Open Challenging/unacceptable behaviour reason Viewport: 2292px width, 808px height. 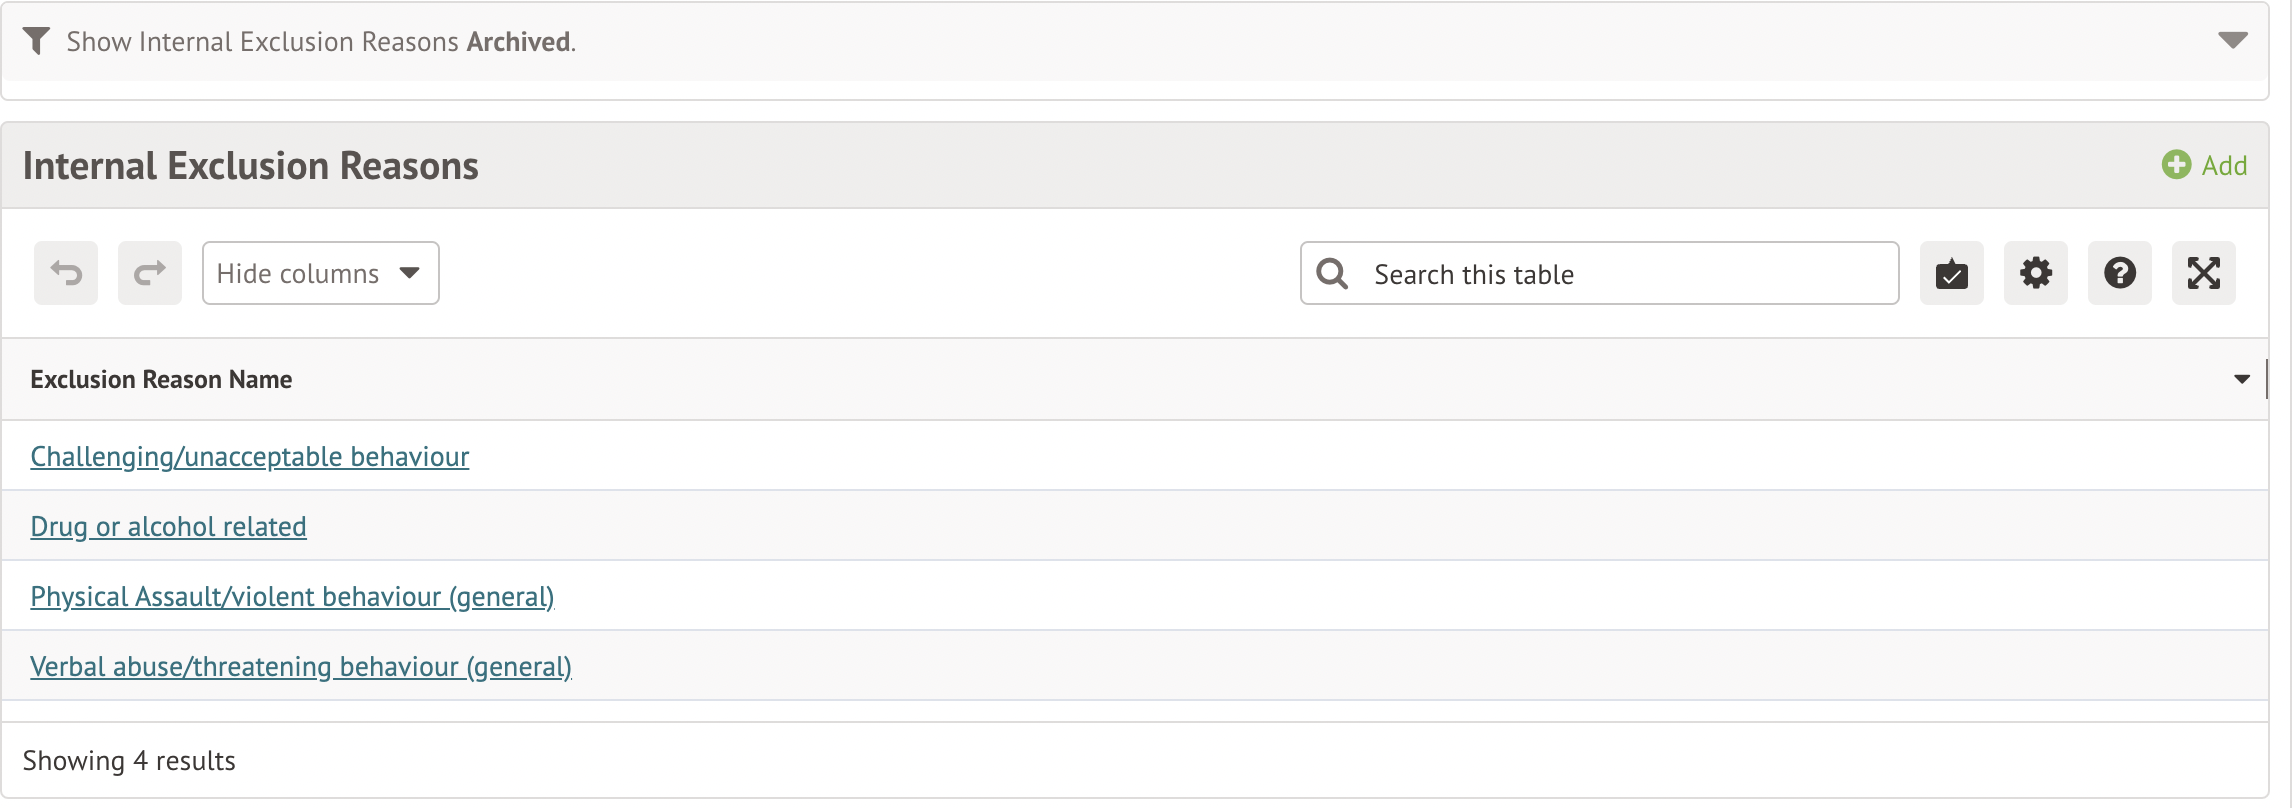click(x=249, y=456)
